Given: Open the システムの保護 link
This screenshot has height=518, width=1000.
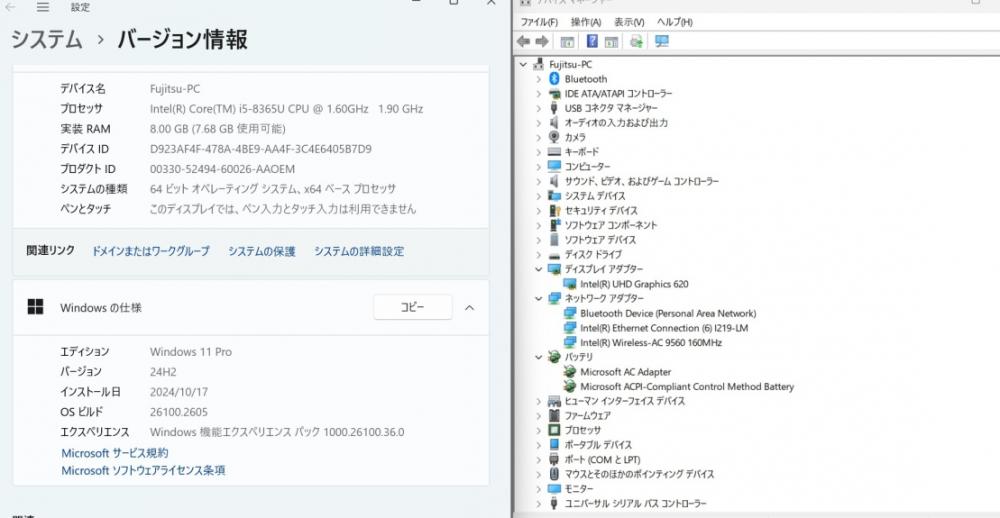Looking at the screenshot, I should pyautogui.click(x=261, y=251).
